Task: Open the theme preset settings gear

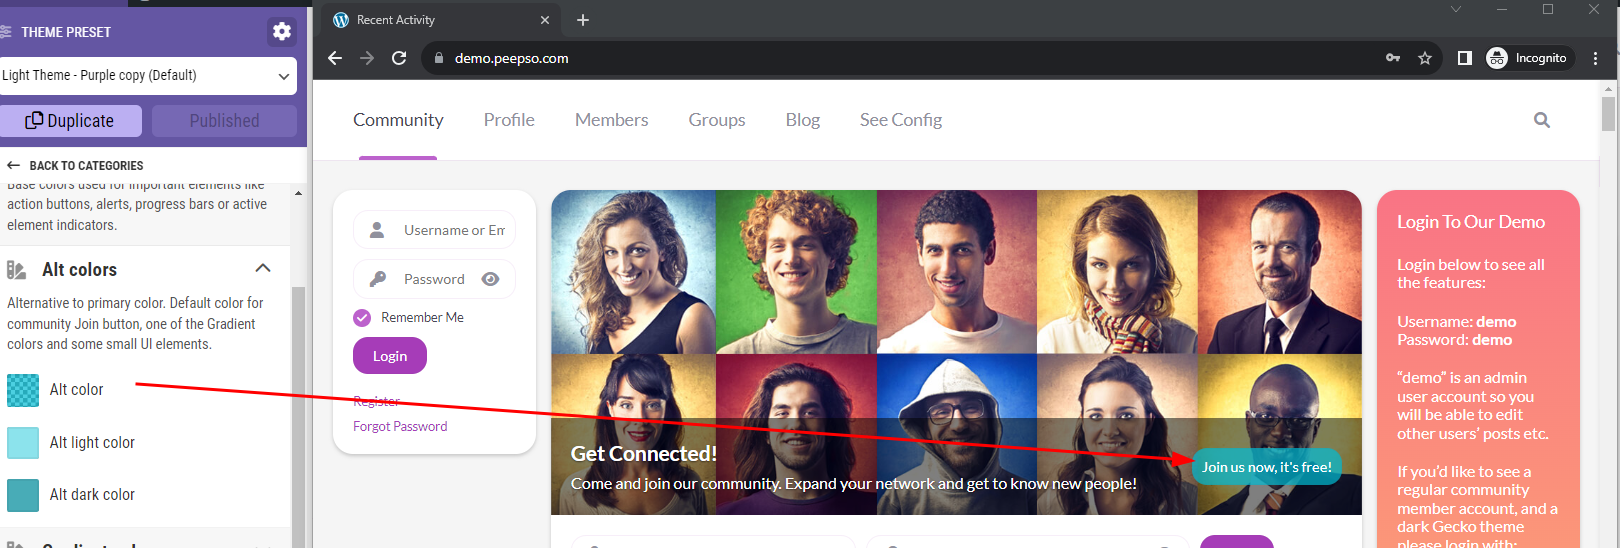Action: pos(282,31)
